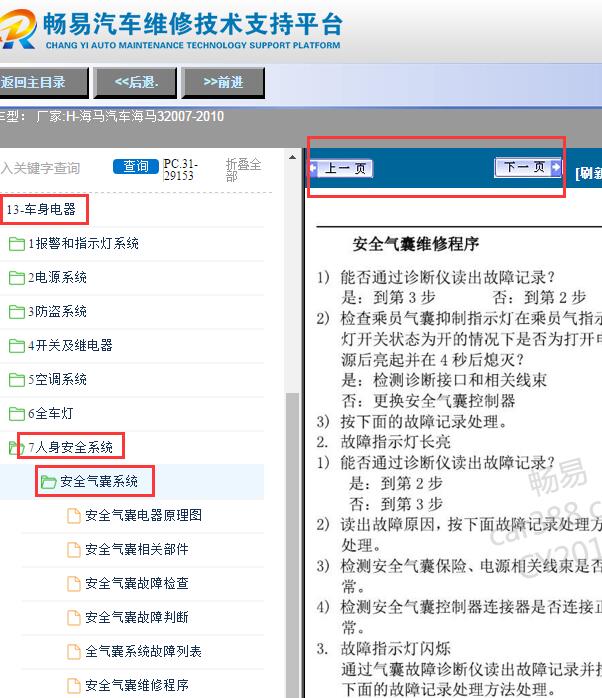Screen dimensions: 602x698
Task: Open 安全气囊相关部件 document
Action: coord(137,549)
